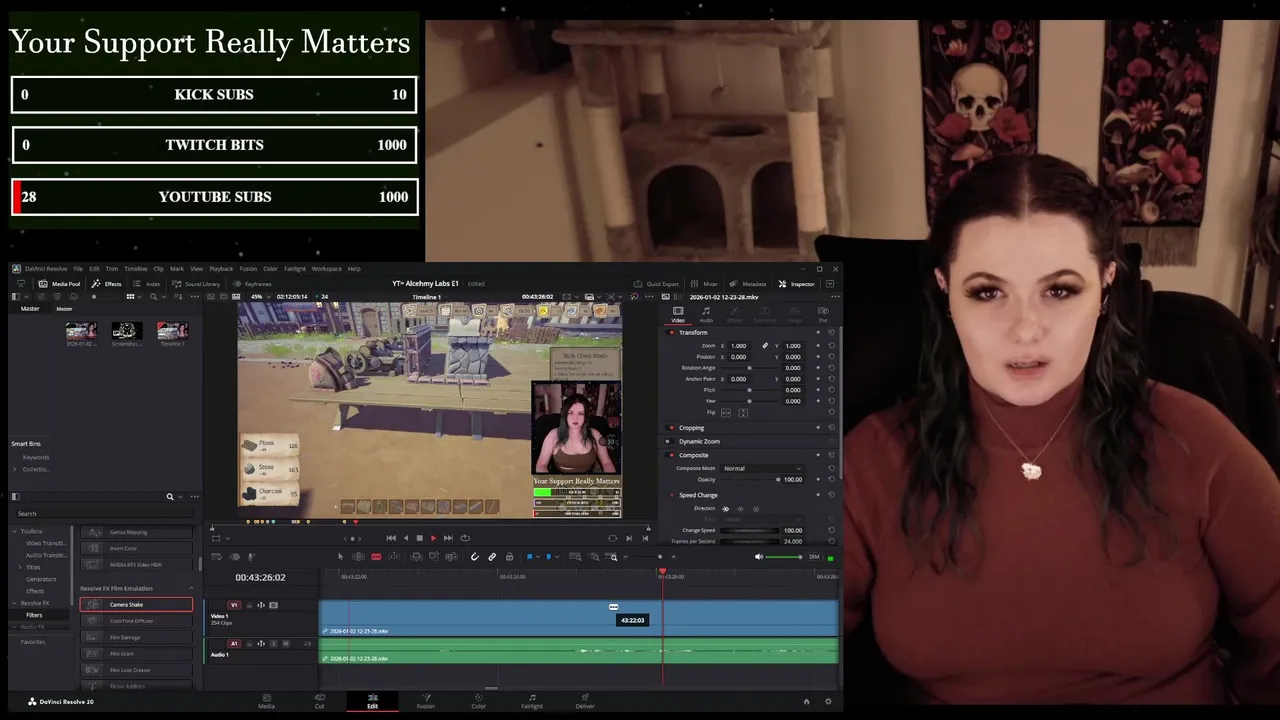This screenshot has width=1280, height=720.
Task: Select the Selection mode arrow tool
Action: point(341,557)
